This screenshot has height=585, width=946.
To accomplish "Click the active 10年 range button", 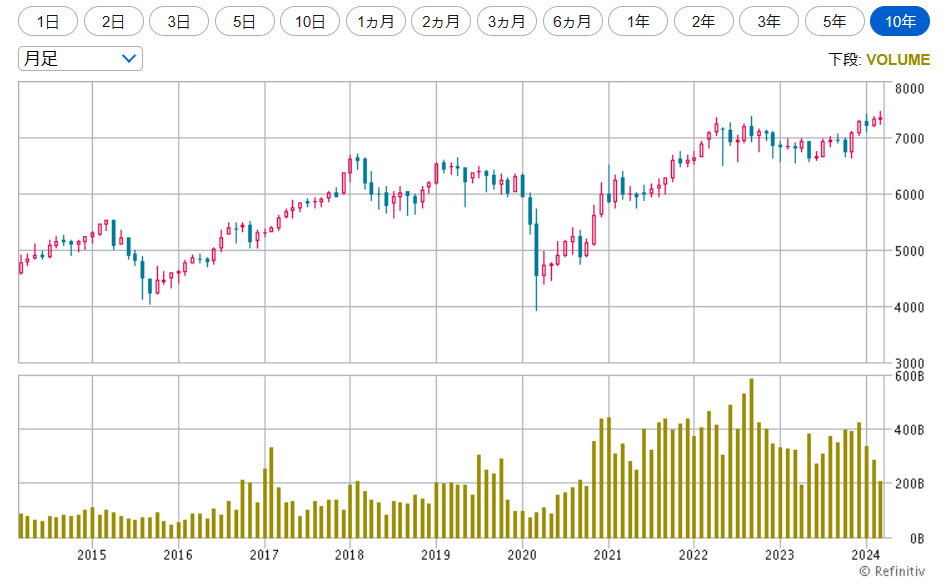I will point(900,21).
